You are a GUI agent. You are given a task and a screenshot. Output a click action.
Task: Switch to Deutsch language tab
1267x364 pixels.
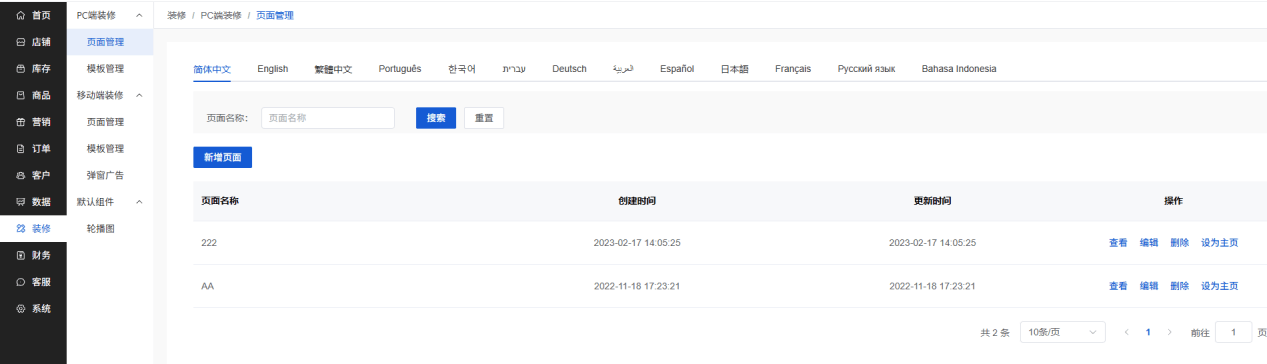(x=569, y=69)
